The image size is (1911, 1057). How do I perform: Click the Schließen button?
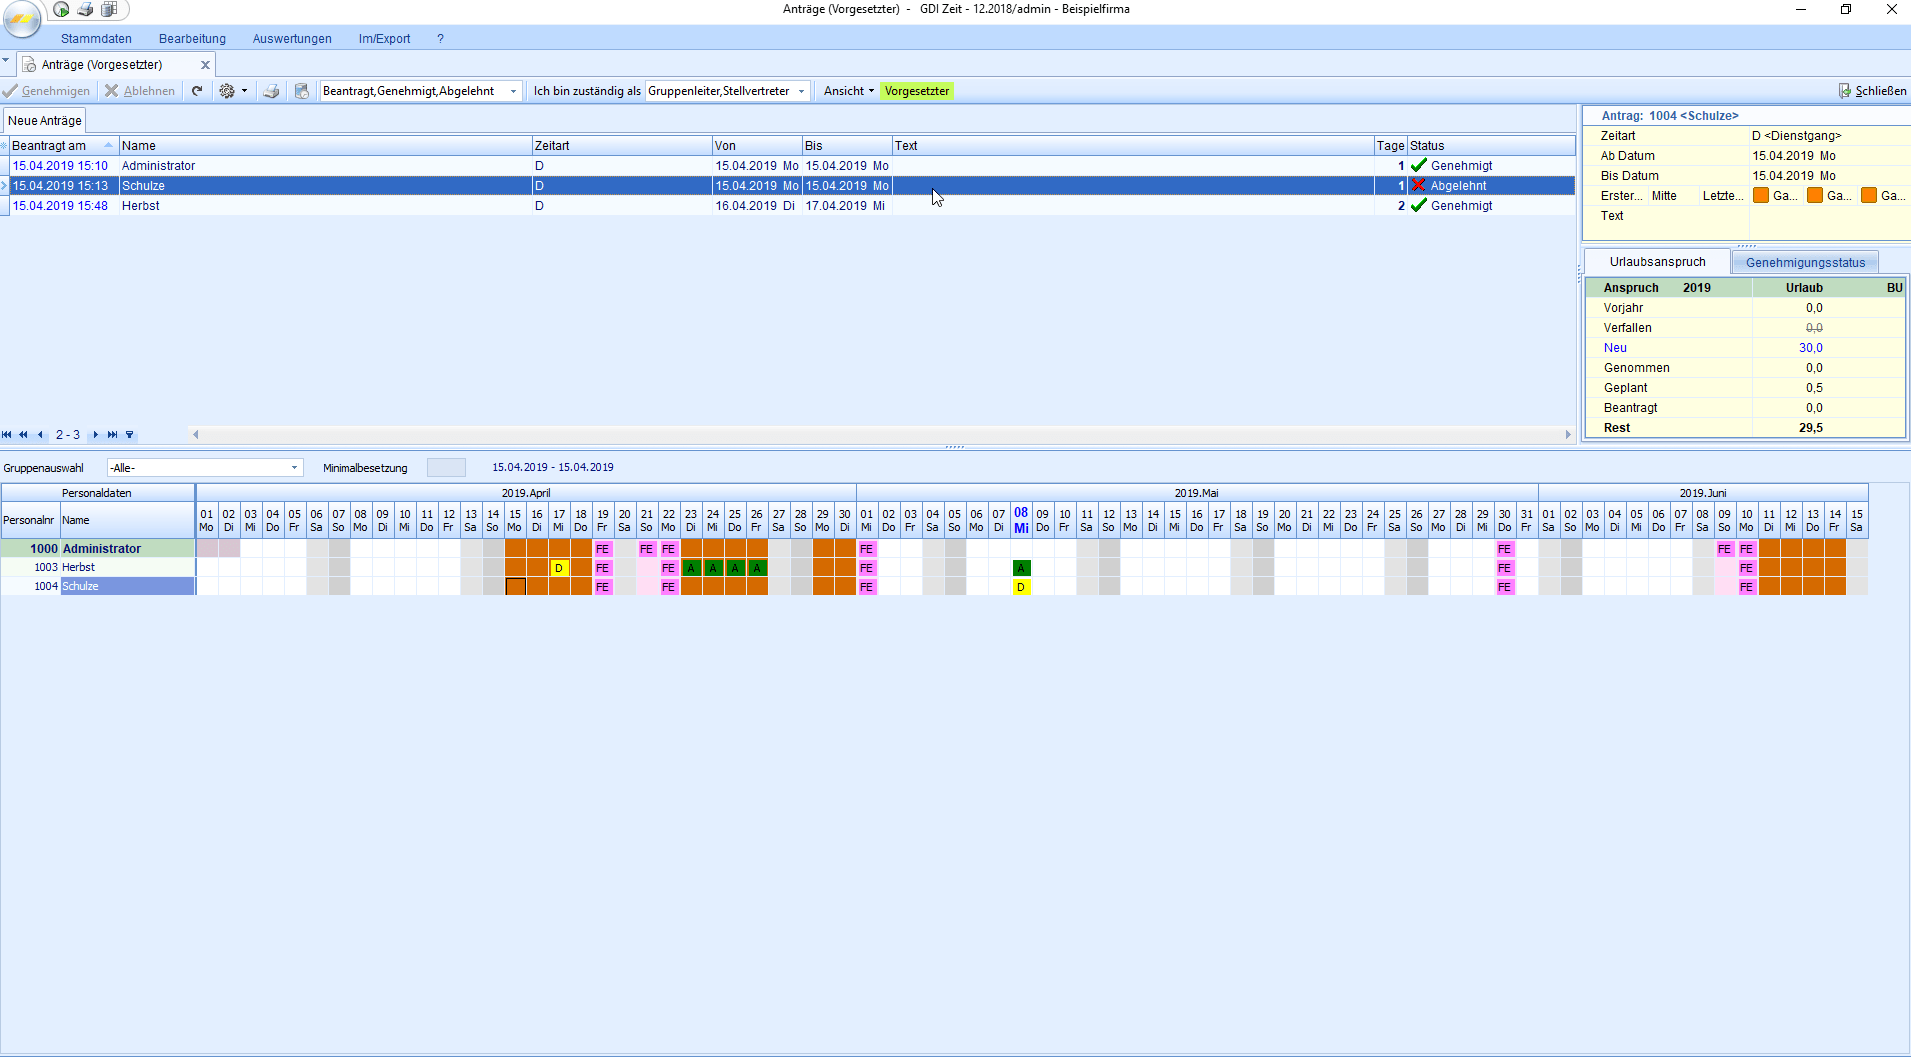1872,91
